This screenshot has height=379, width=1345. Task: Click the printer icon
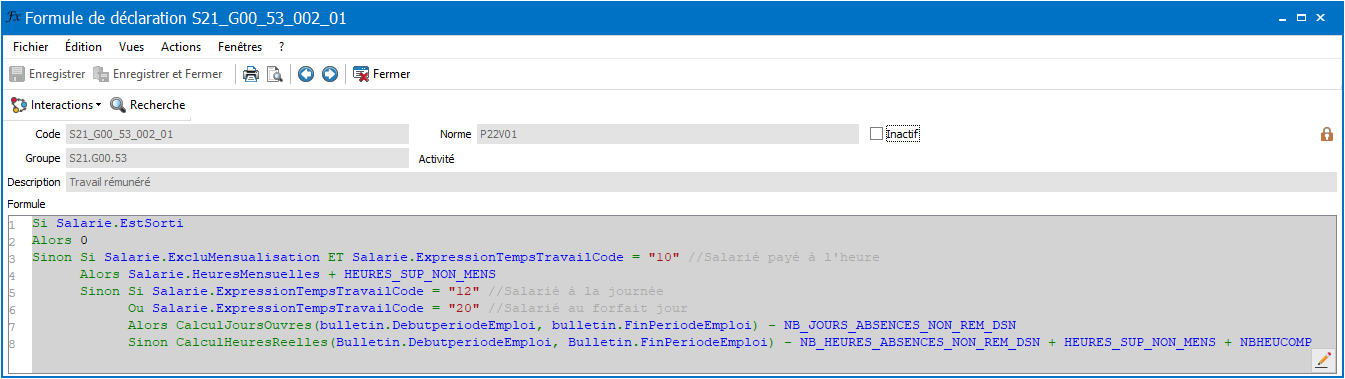(x=251, y=74)
